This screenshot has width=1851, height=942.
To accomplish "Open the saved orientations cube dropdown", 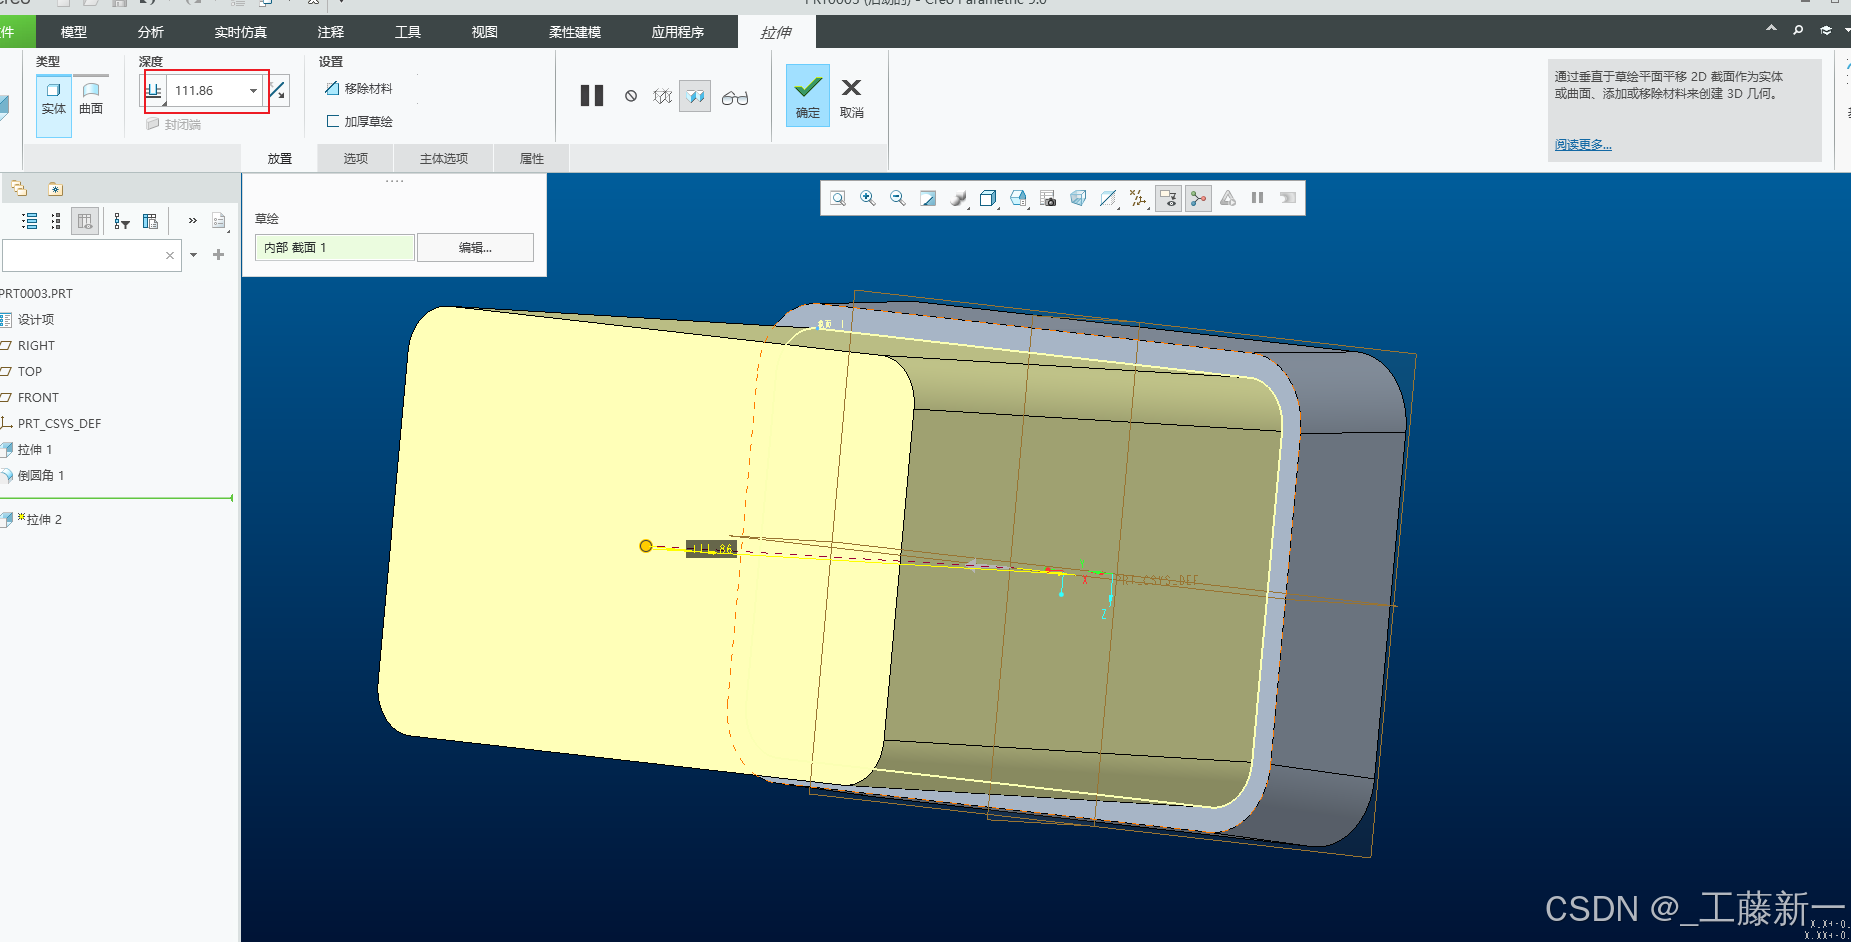I will [x=988, y=198].
